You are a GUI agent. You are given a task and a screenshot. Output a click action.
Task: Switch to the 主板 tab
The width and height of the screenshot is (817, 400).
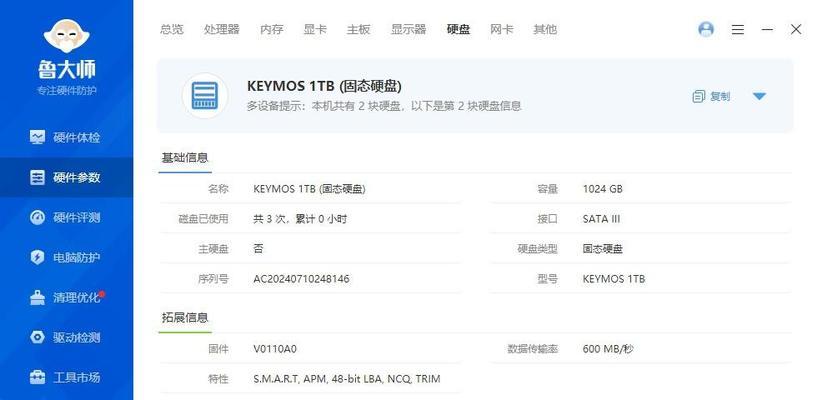(358, 30)
